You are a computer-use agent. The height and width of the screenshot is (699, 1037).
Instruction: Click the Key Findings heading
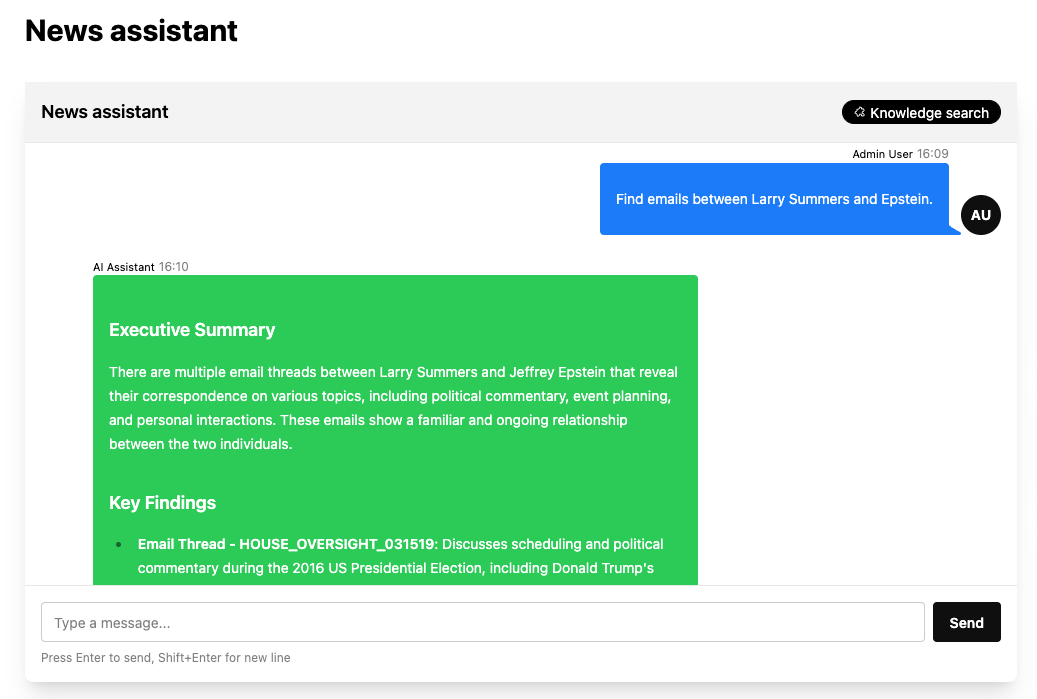(x=162, y=503)
